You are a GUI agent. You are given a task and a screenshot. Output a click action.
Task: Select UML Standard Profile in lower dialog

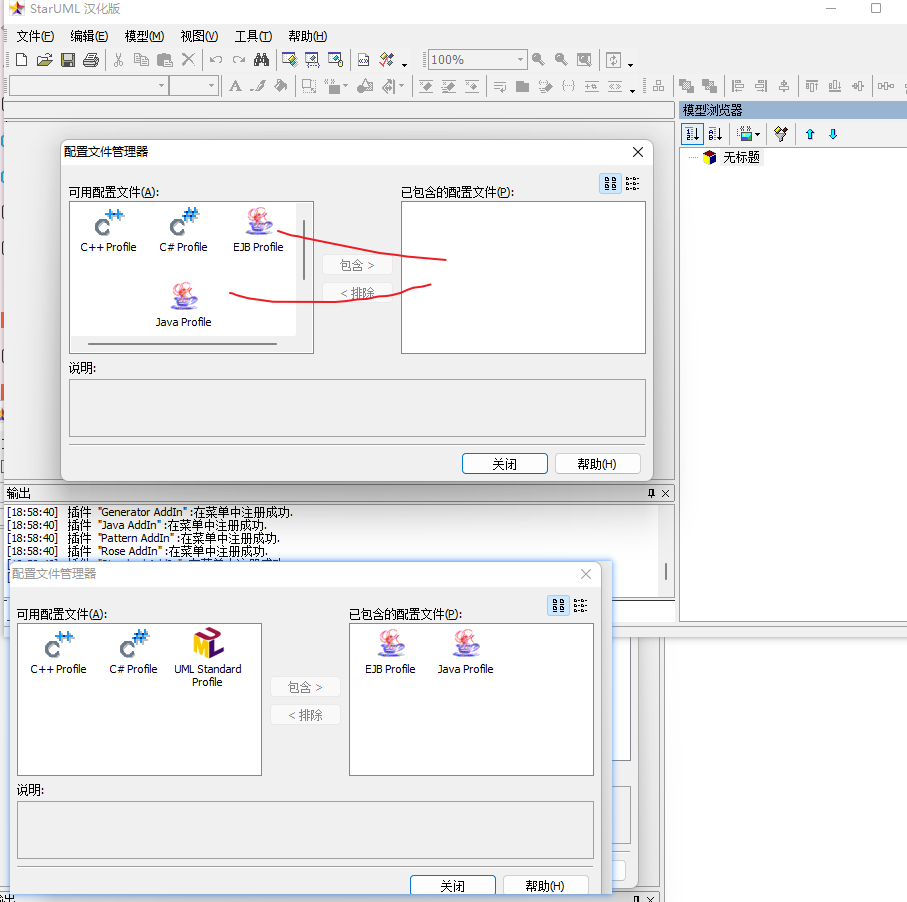[207, 658]
